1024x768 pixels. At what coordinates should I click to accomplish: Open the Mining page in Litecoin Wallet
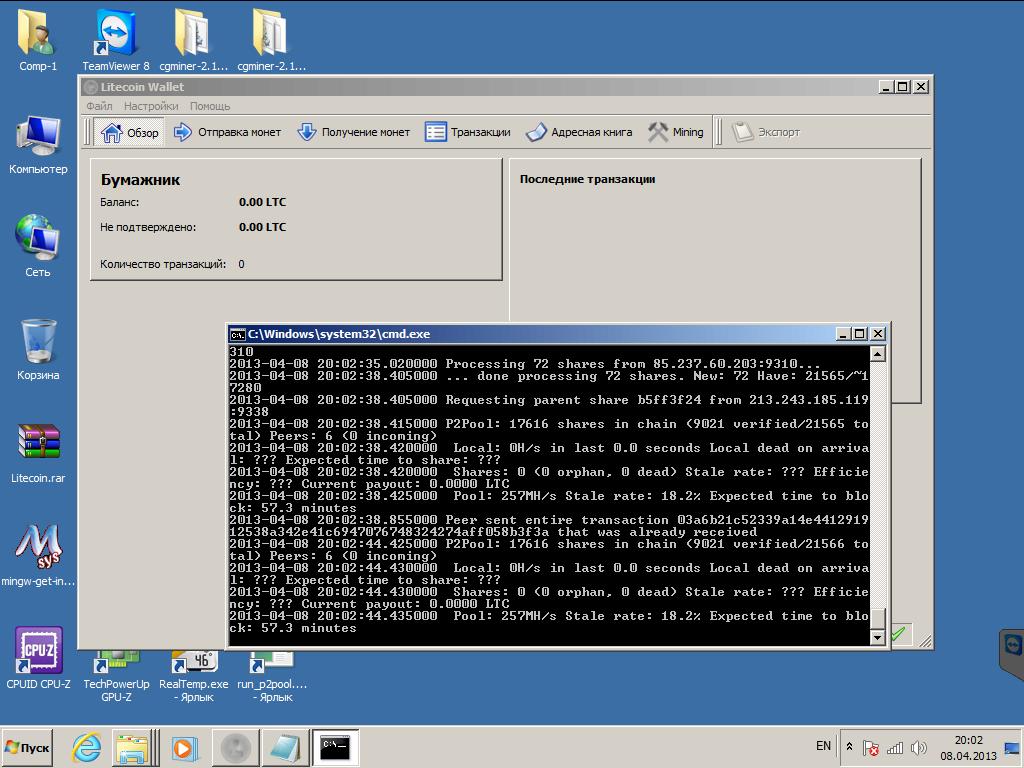point(676,133)
